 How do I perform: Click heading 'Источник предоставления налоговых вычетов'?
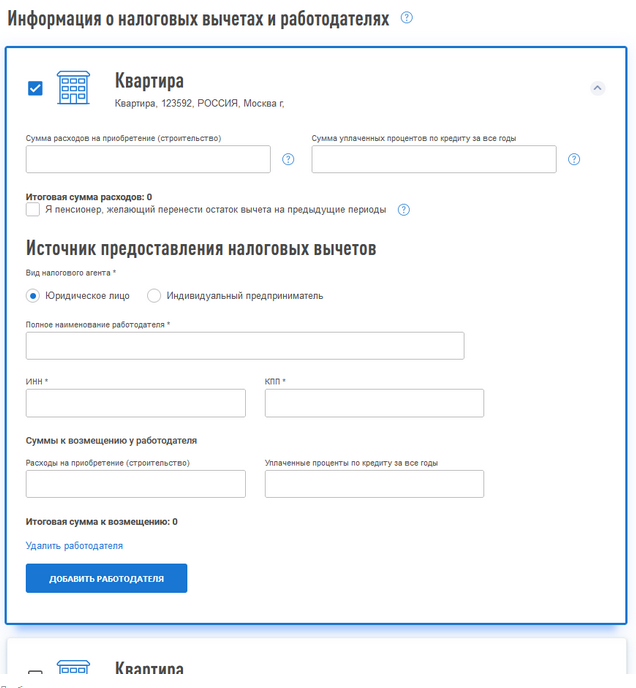tap(201, 248)
